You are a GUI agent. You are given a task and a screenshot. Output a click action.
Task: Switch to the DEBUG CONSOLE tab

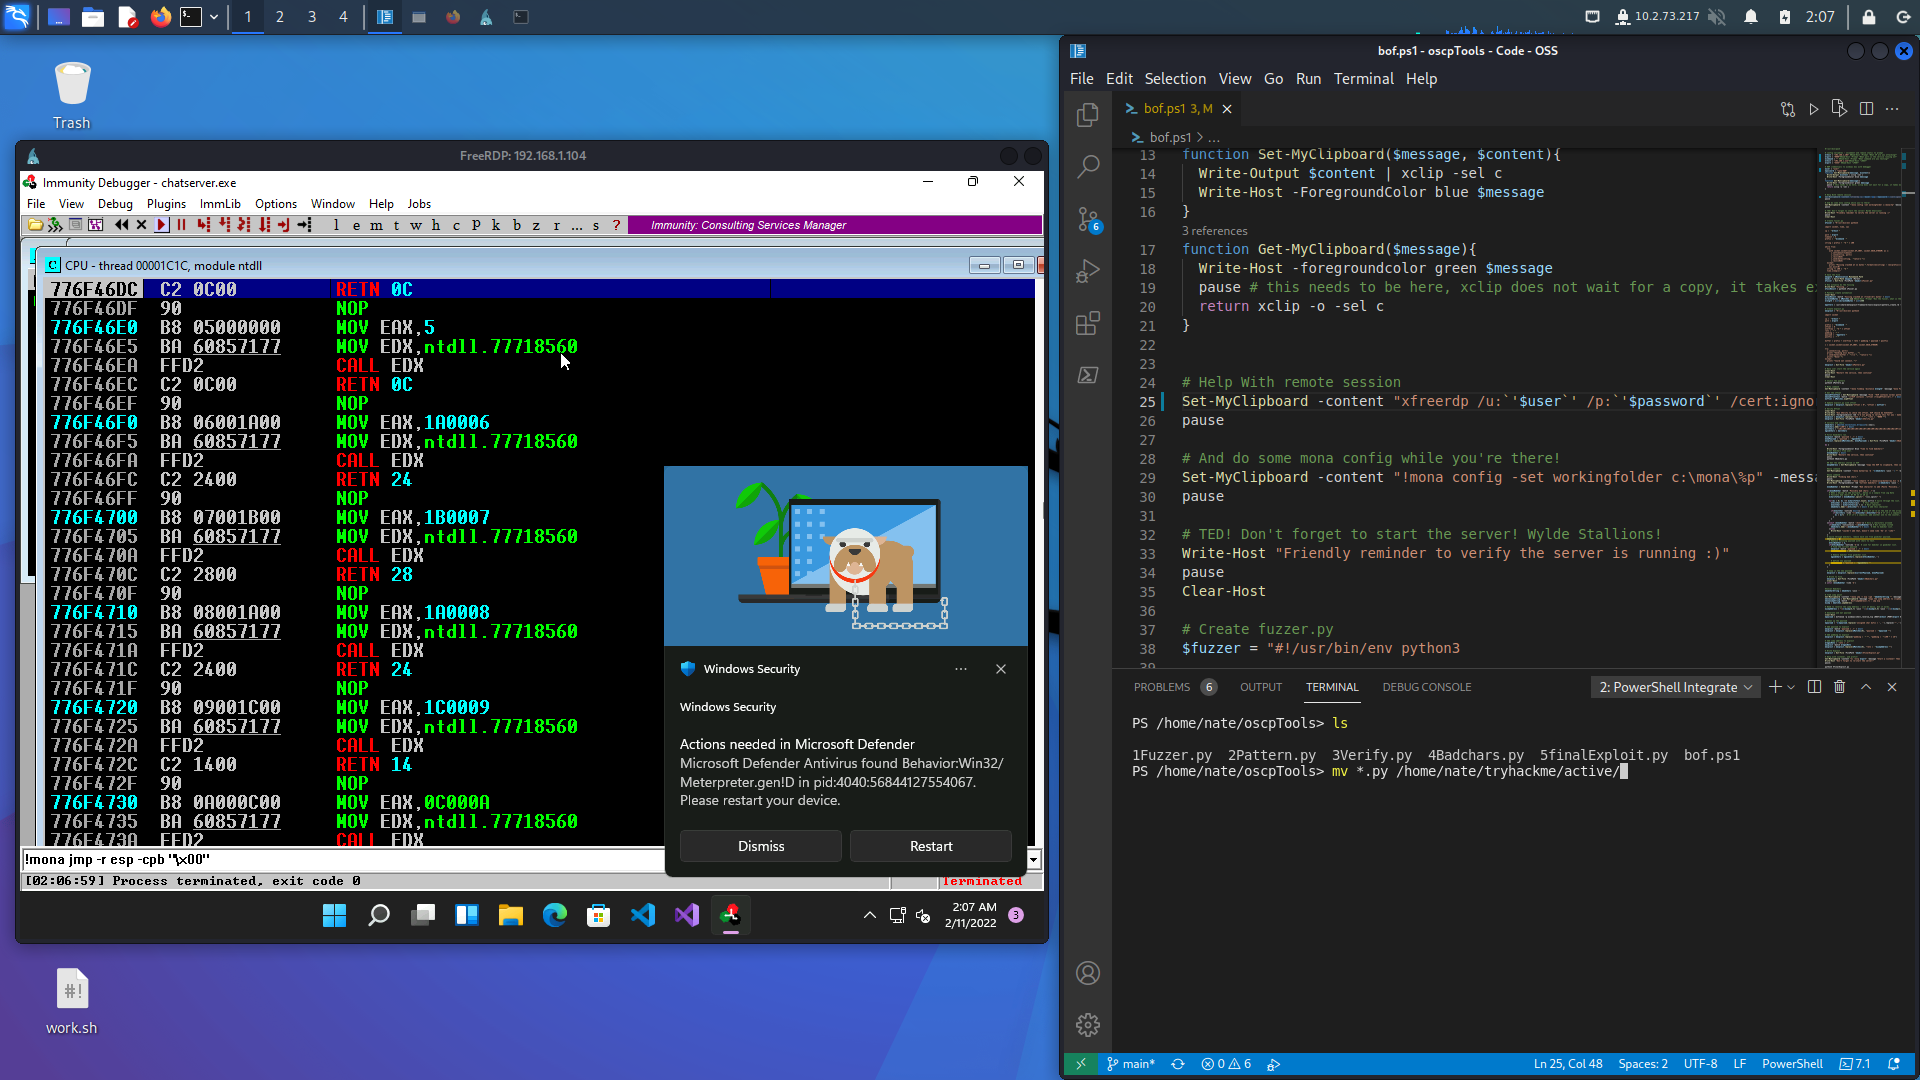point(1427,687)
